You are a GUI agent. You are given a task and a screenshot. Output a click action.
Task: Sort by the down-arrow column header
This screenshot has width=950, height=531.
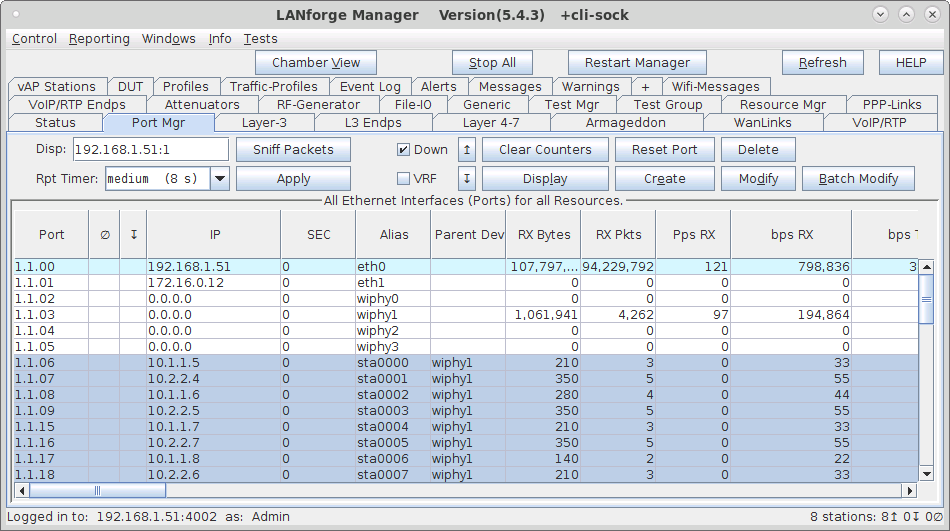pos(133,235)
